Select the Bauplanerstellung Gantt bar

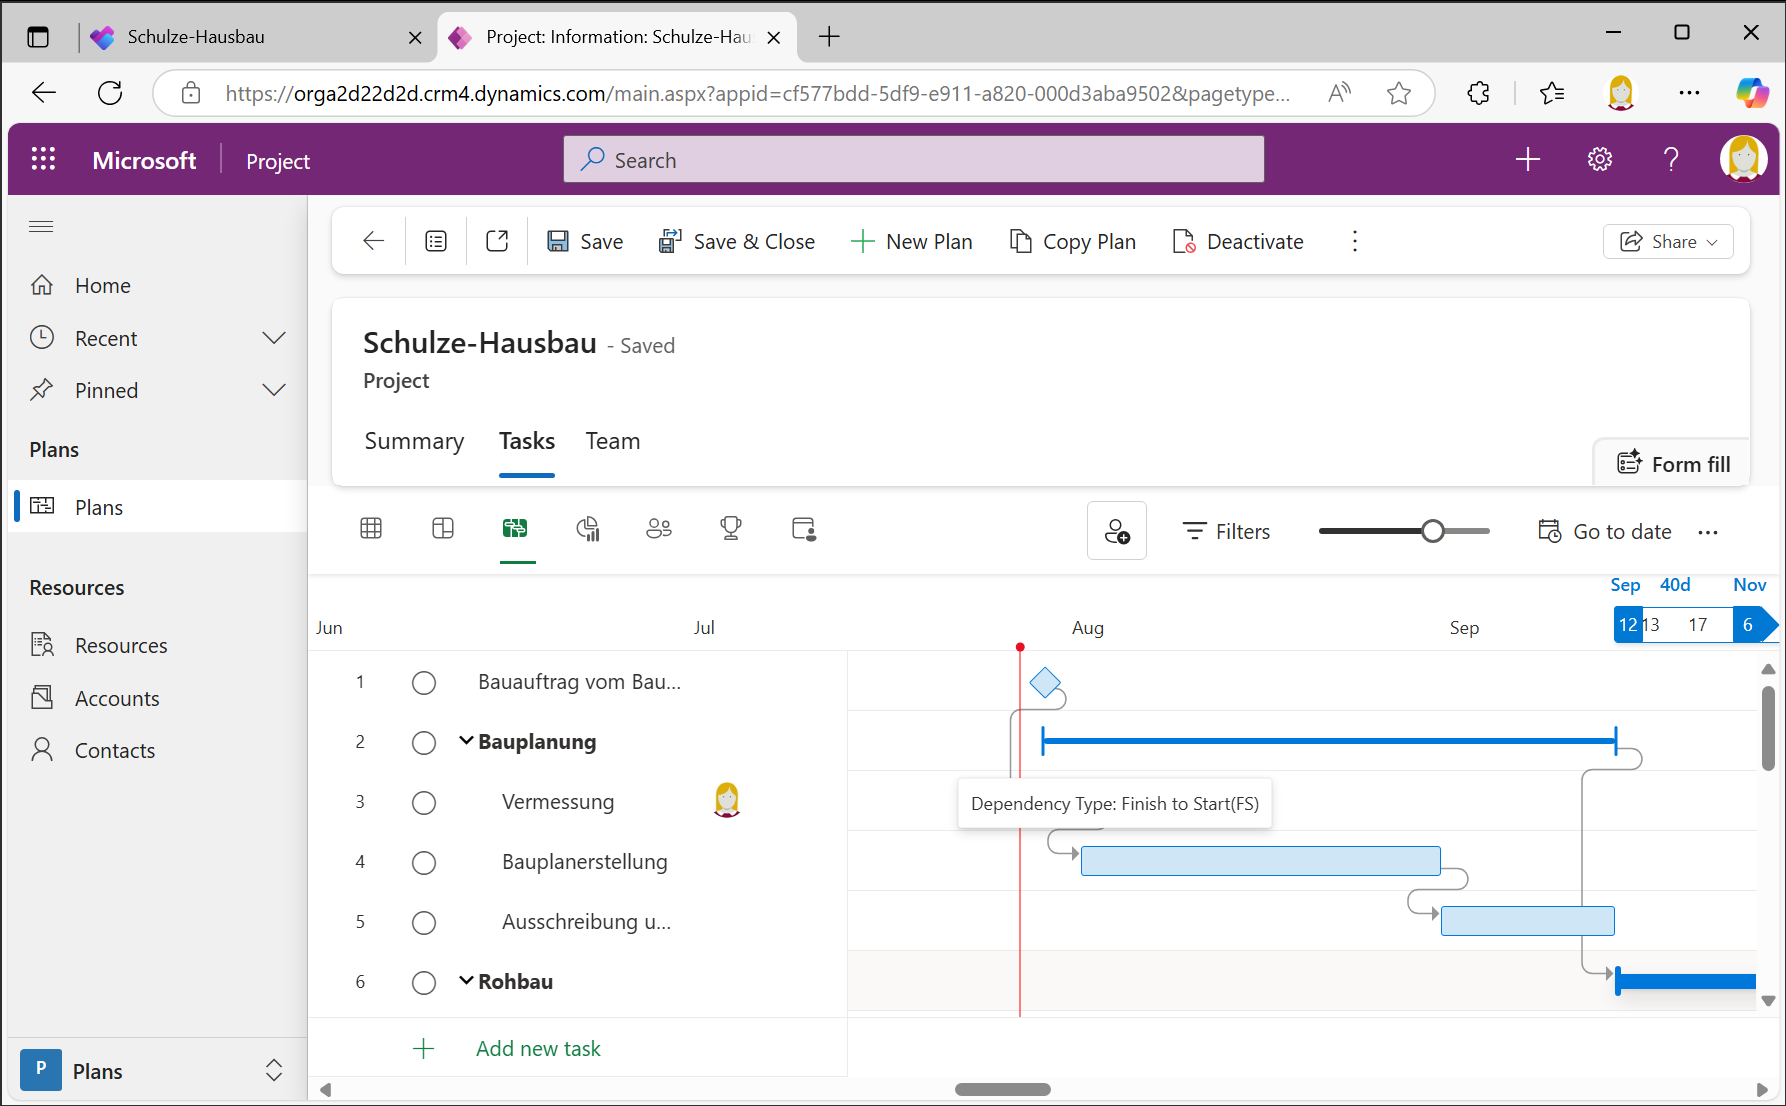[1261, 861]
